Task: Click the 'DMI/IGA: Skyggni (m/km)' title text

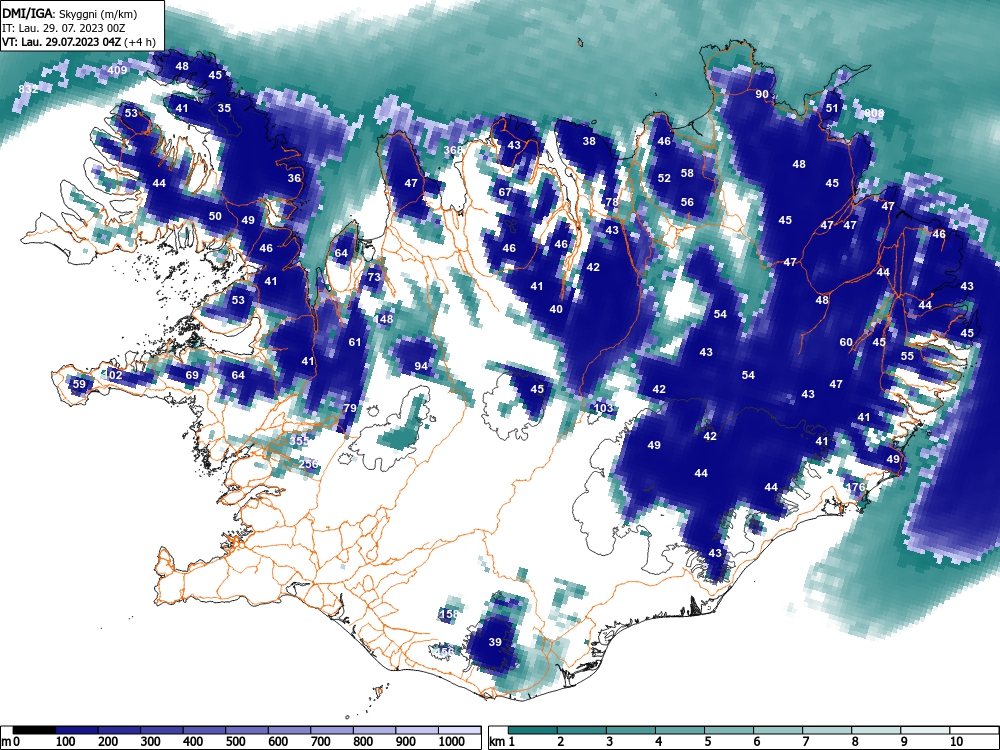Action: (70, 13)
